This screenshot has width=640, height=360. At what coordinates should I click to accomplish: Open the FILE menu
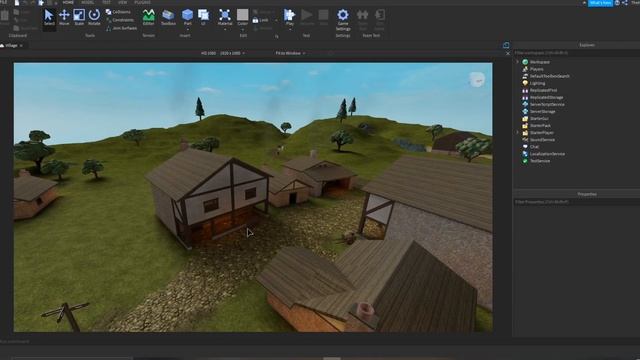pyautogui.click(x=4, y=2)
